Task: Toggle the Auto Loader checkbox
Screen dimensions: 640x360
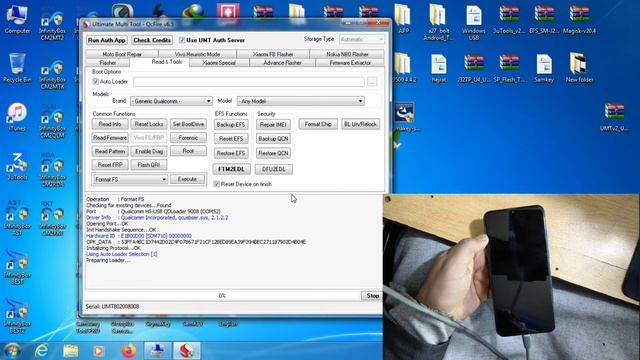Action: tap(96, 82)
